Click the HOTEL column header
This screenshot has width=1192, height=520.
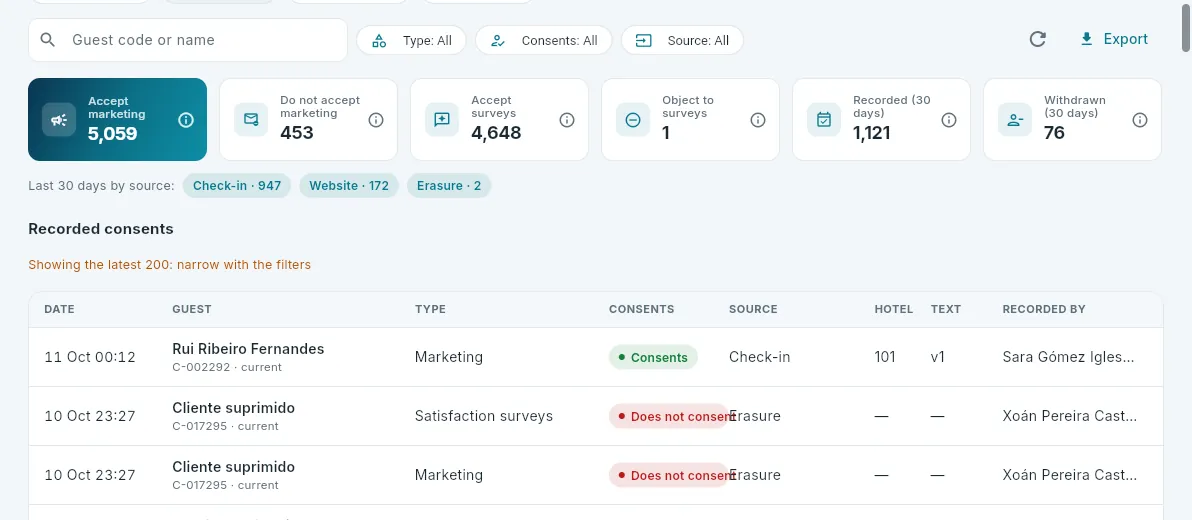pos(894,309)
